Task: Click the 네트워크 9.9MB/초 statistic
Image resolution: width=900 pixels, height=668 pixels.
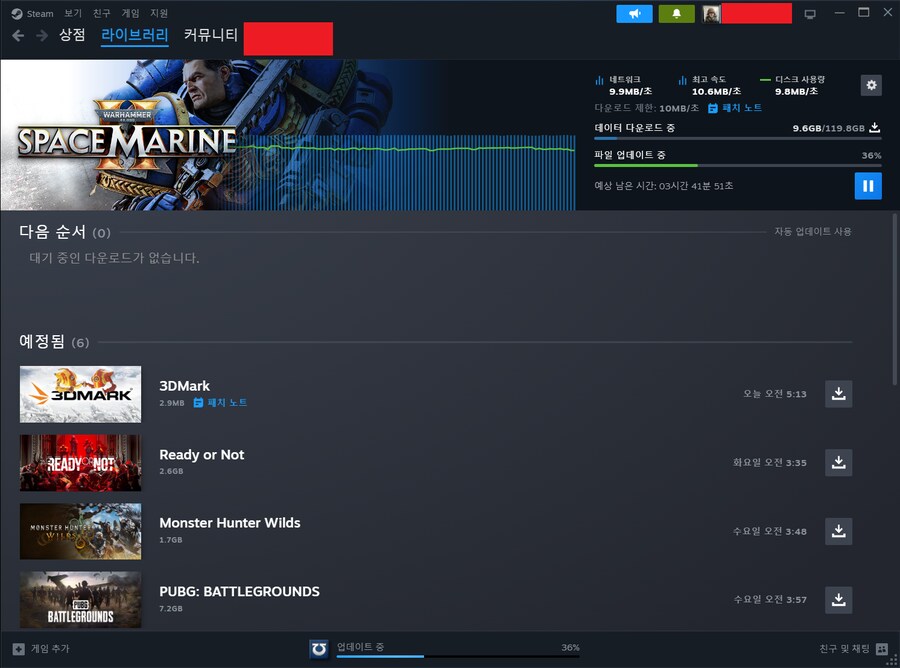Action: pos(624,86)
